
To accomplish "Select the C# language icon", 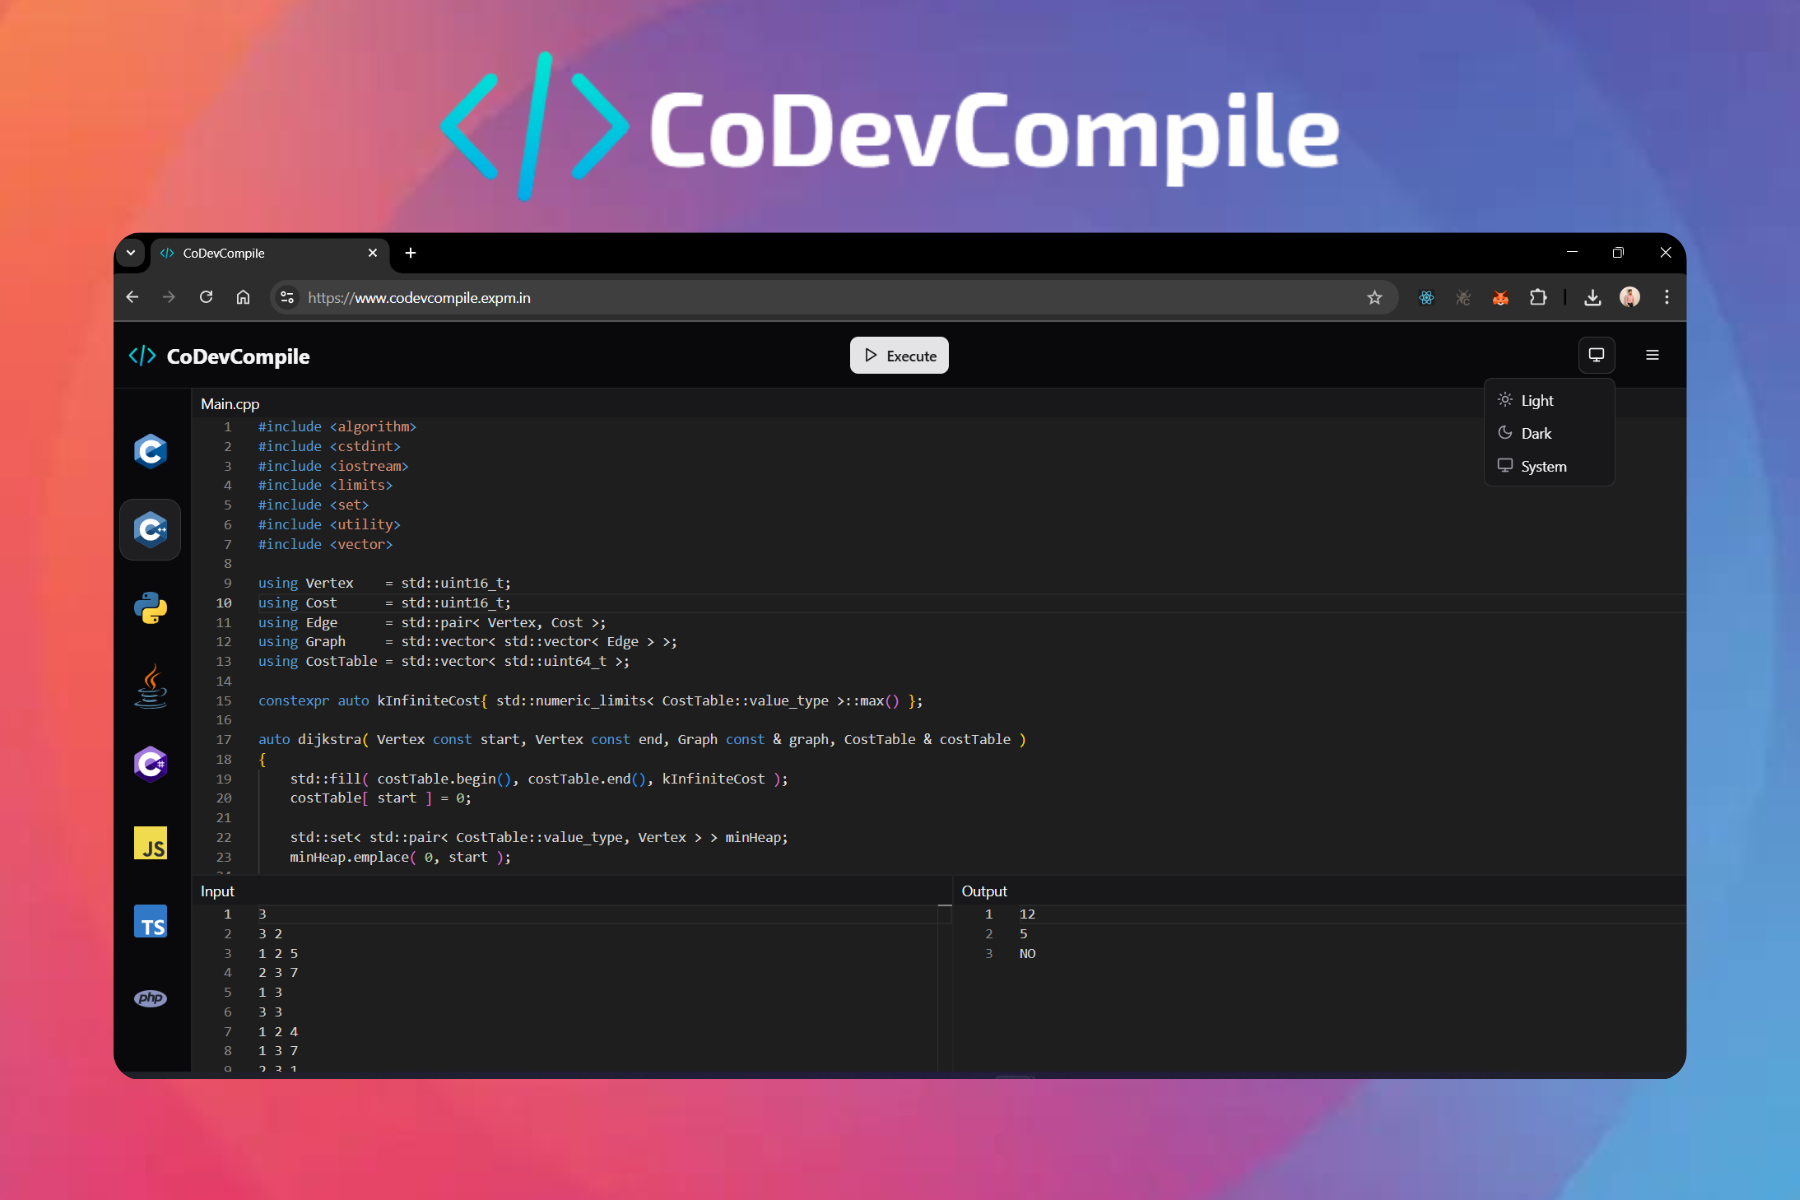I will click(150, 764).
